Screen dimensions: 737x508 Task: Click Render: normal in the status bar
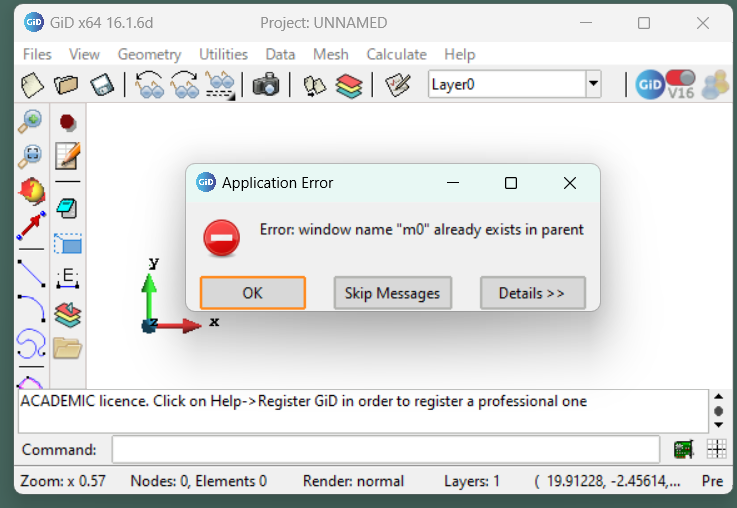353,481
